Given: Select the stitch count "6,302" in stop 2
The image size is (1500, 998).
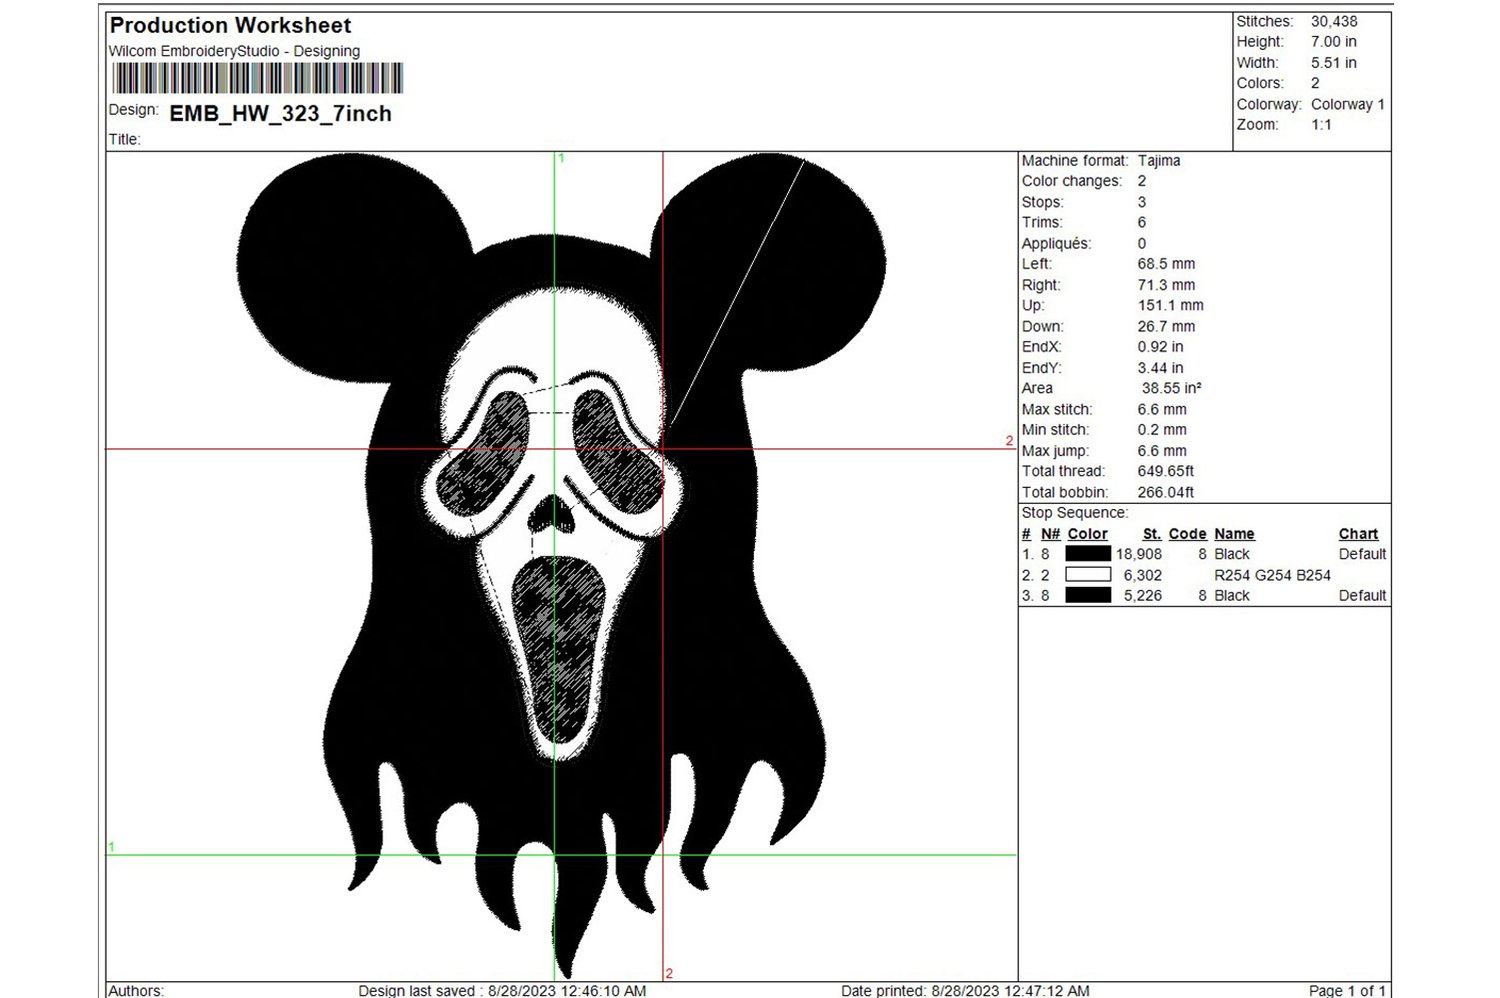Looking at the screenshot, I should point(1143,575).
